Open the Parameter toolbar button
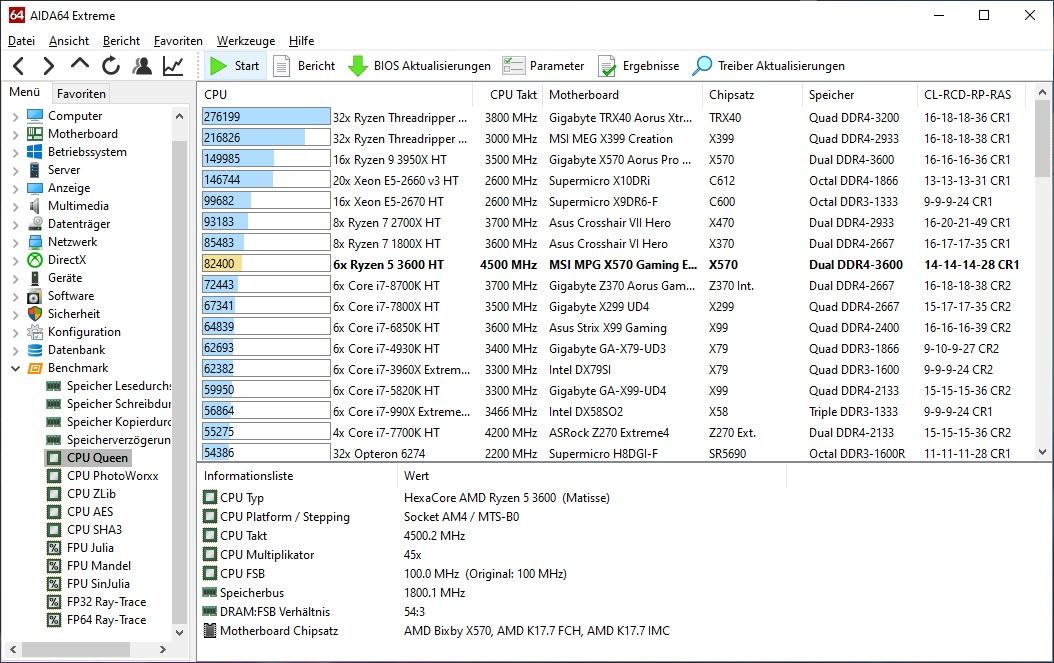The width and height of the screenshot is (1054, 663). tap(543, 66)
